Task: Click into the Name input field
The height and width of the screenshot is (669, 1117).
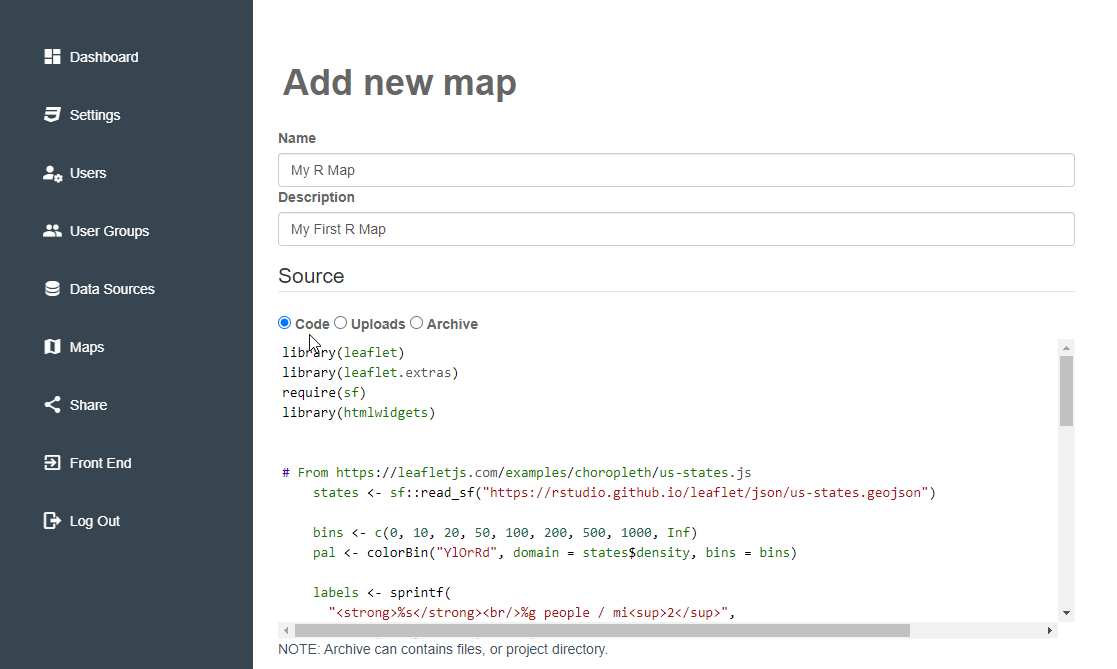Action: point(676,170)
